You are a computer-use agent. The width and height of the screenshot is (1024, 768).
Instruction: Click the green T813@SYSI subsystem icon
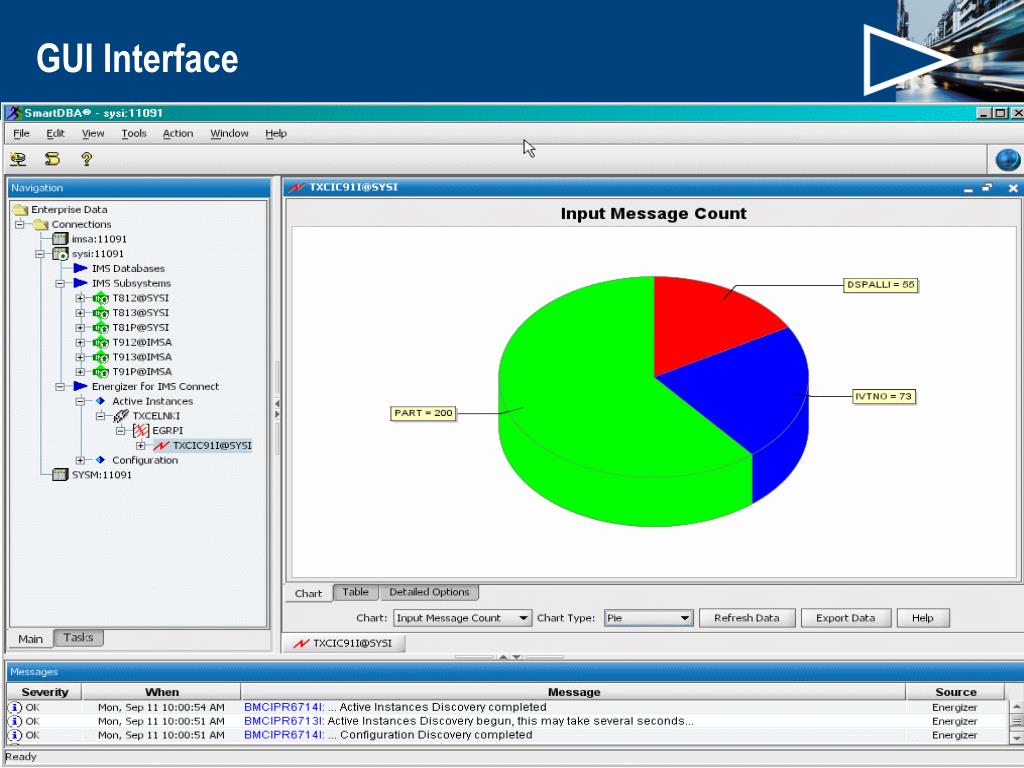pyautogui.click(x=101, y=313)
